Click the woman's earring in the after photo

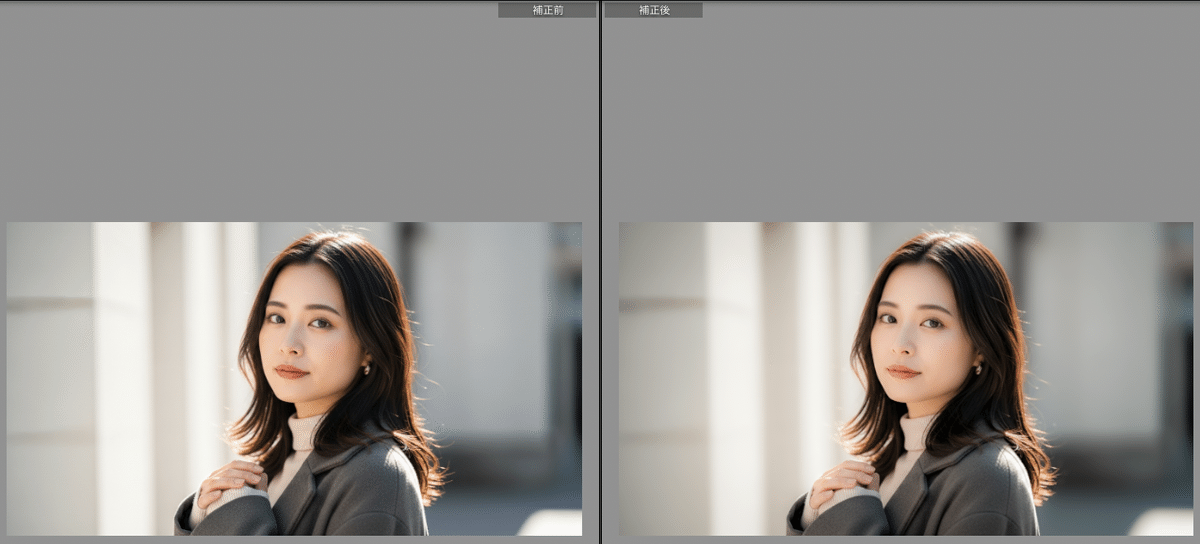tap(978, 367)
